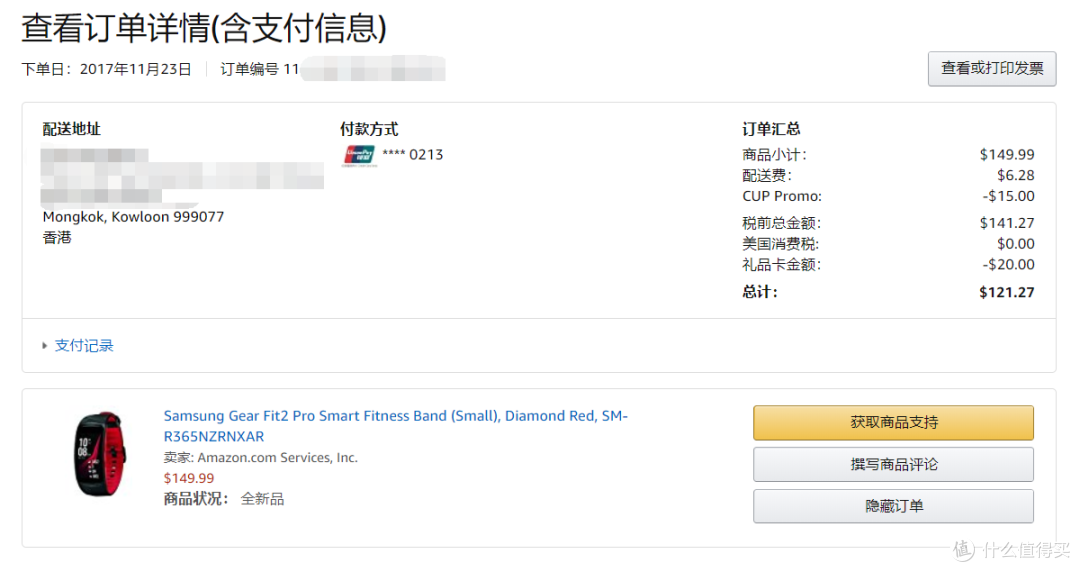
Task: Click the blurred order number
Action: pos(373,70)
